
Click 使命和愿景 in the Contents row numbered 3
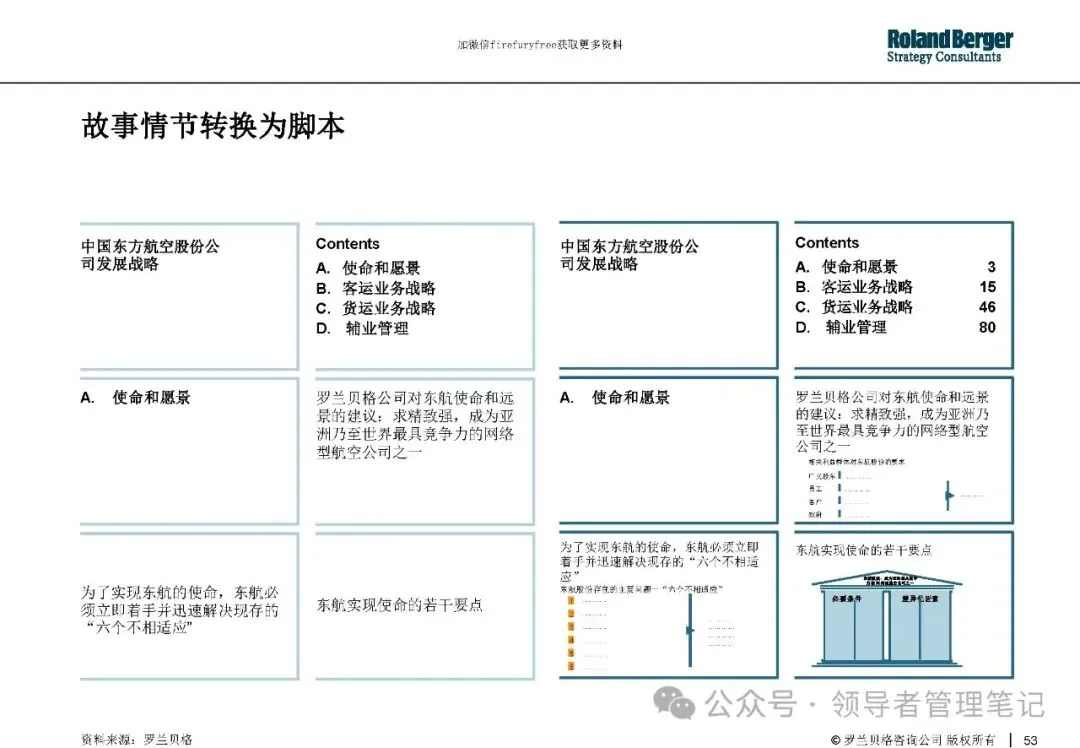[860, 267]
